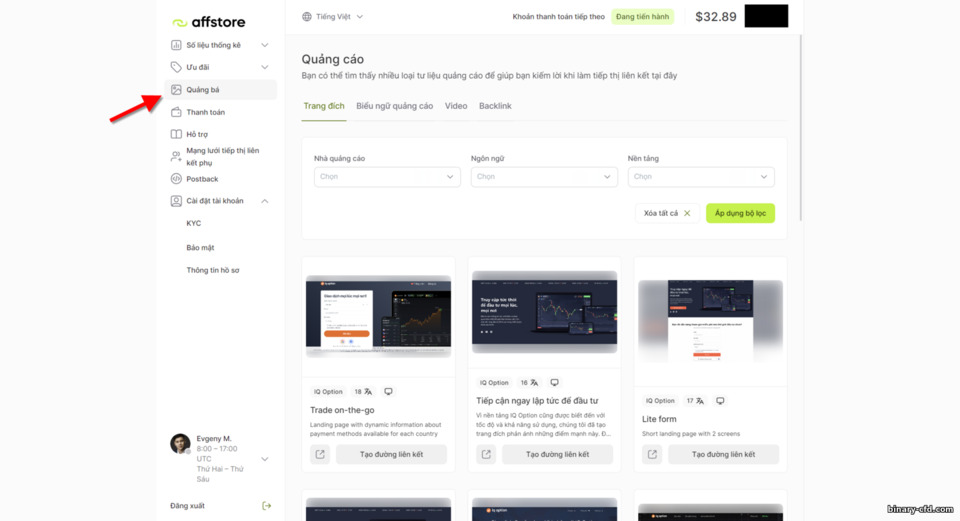Viewport: 960px width, 521px height.
Task: Click Đang tiến hành status badge
Action: coord(642,17)
